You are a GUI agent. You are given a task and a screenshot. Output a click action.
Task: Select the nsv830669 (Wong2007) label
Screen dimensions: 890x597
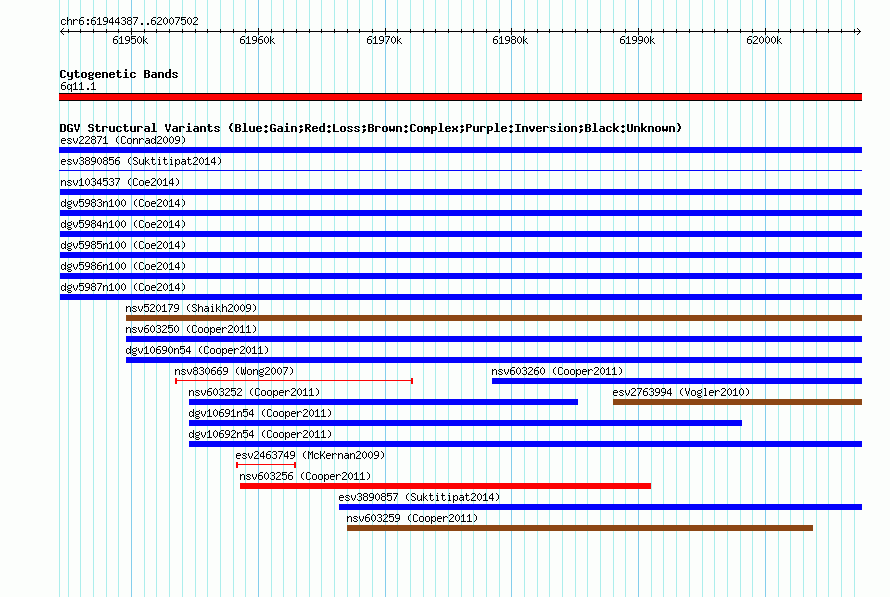pos(234,371)
